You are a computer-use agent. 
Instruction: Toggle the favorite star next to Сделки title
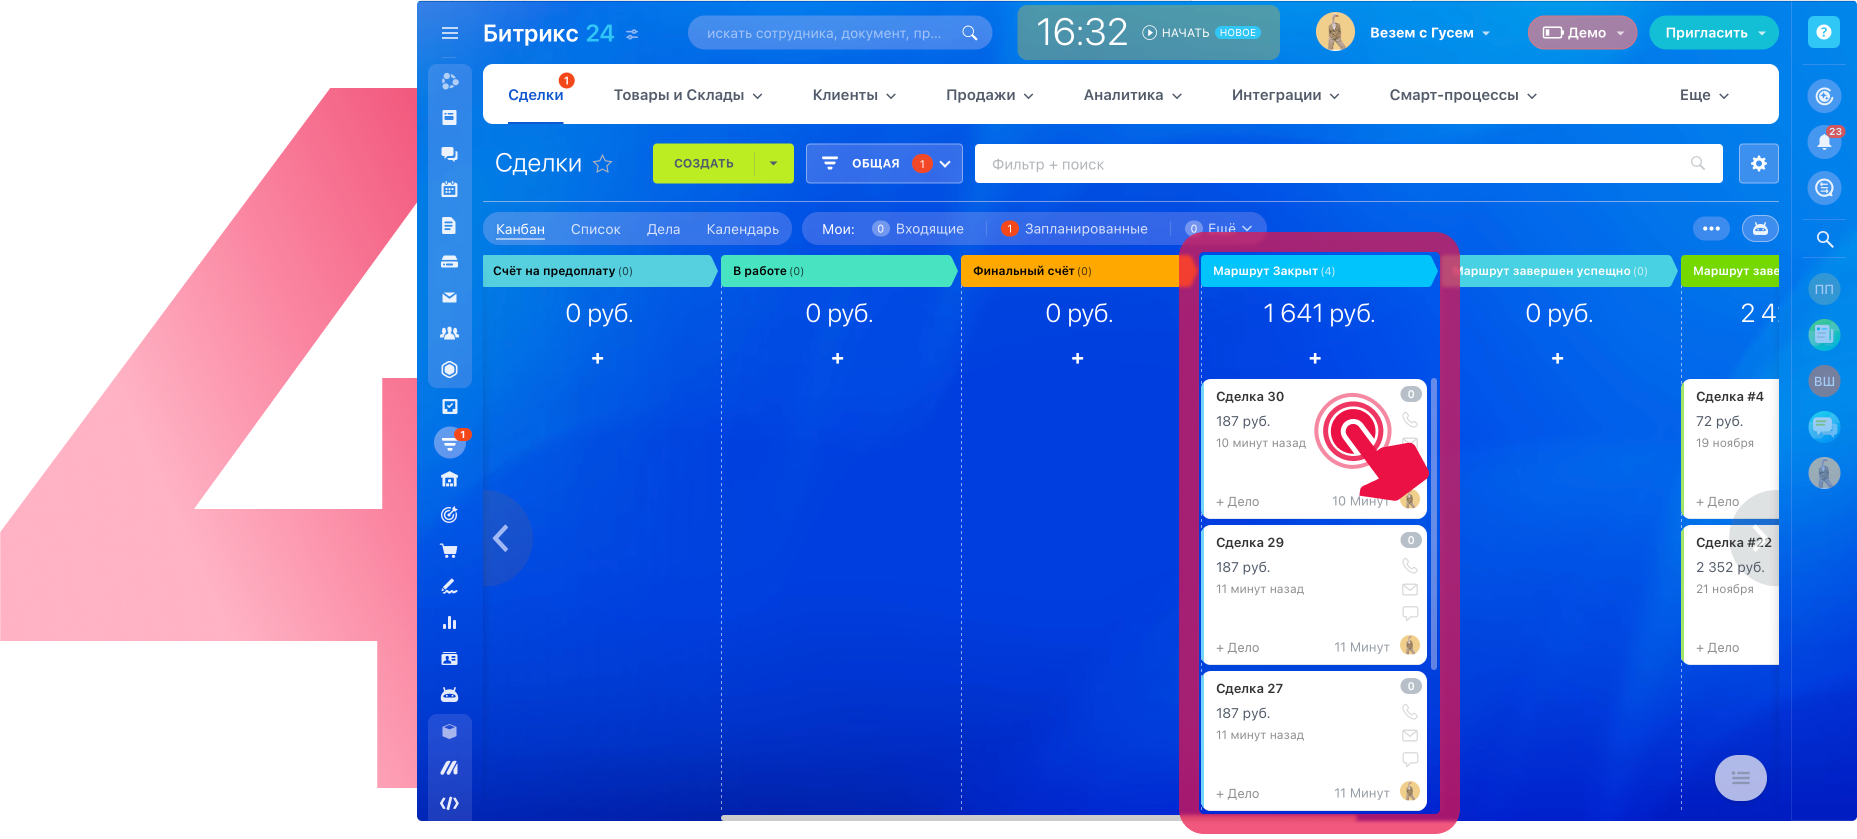point(602,163)
